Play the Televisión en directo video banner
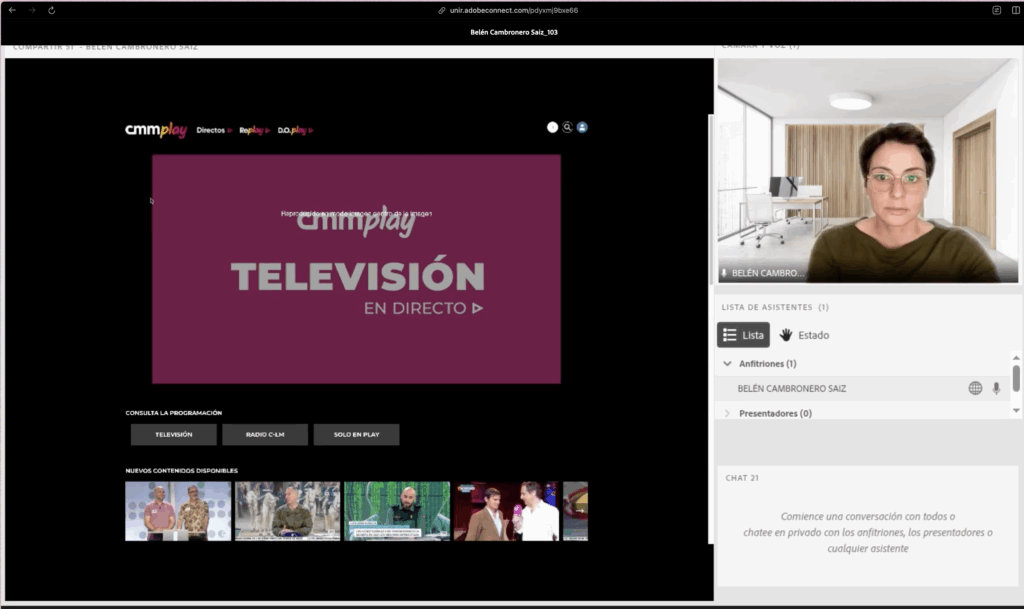 [356, 269]
